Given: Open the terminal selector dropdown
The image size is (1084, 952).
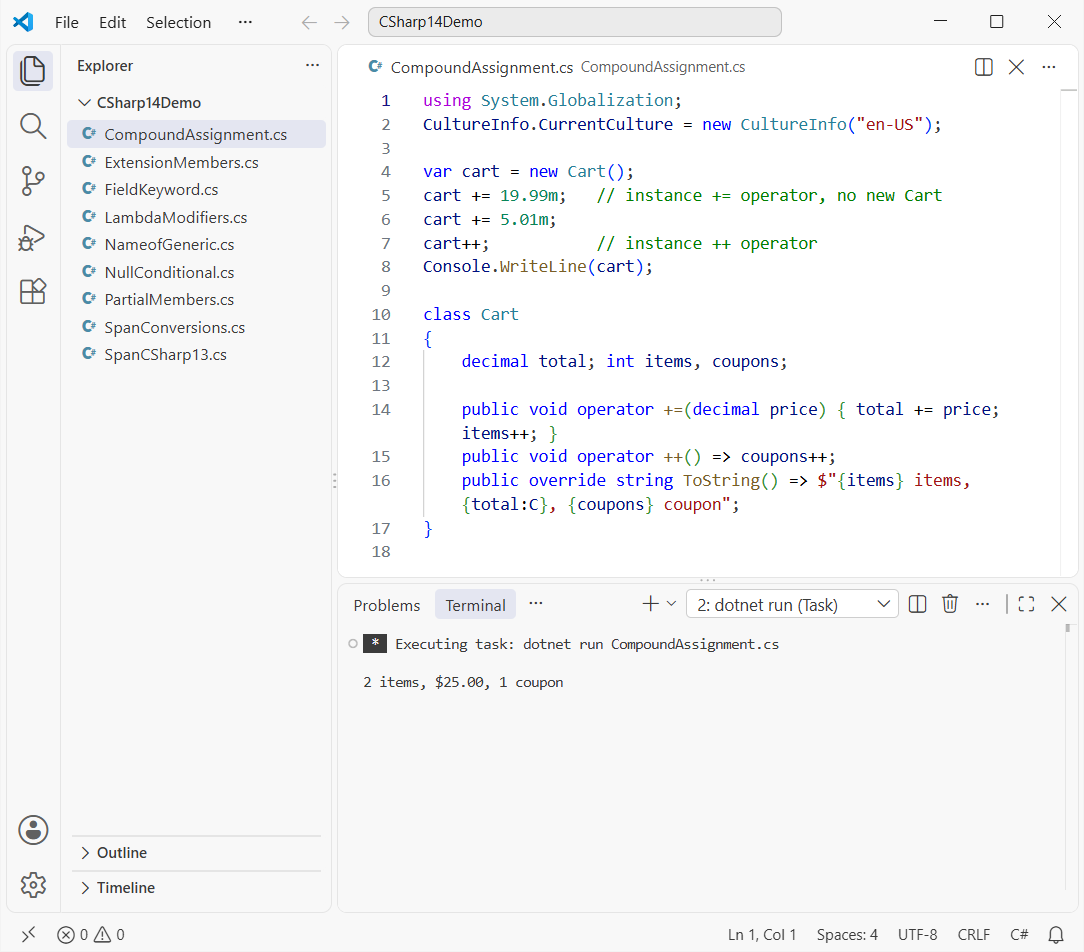Looking at the screenshot, I should point(792,604).
